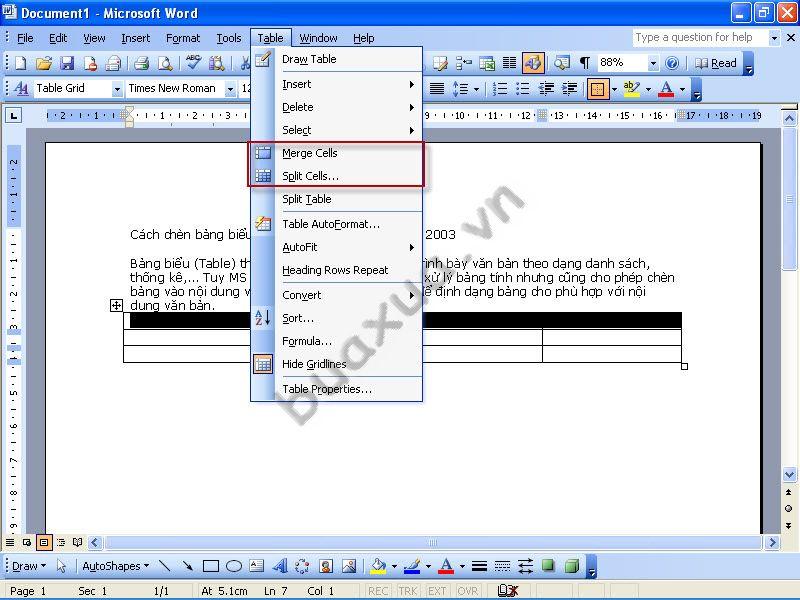Click the Read button on toolbar
Screen dimensions: 800x600
pos(716,63)
